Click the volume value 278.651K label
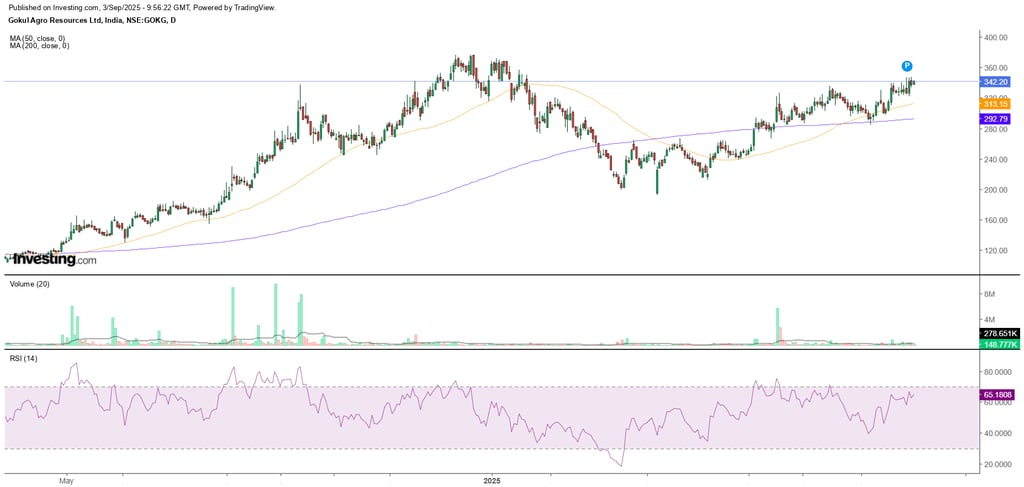This screenshot has width=1024, height=487. point(997,334)
